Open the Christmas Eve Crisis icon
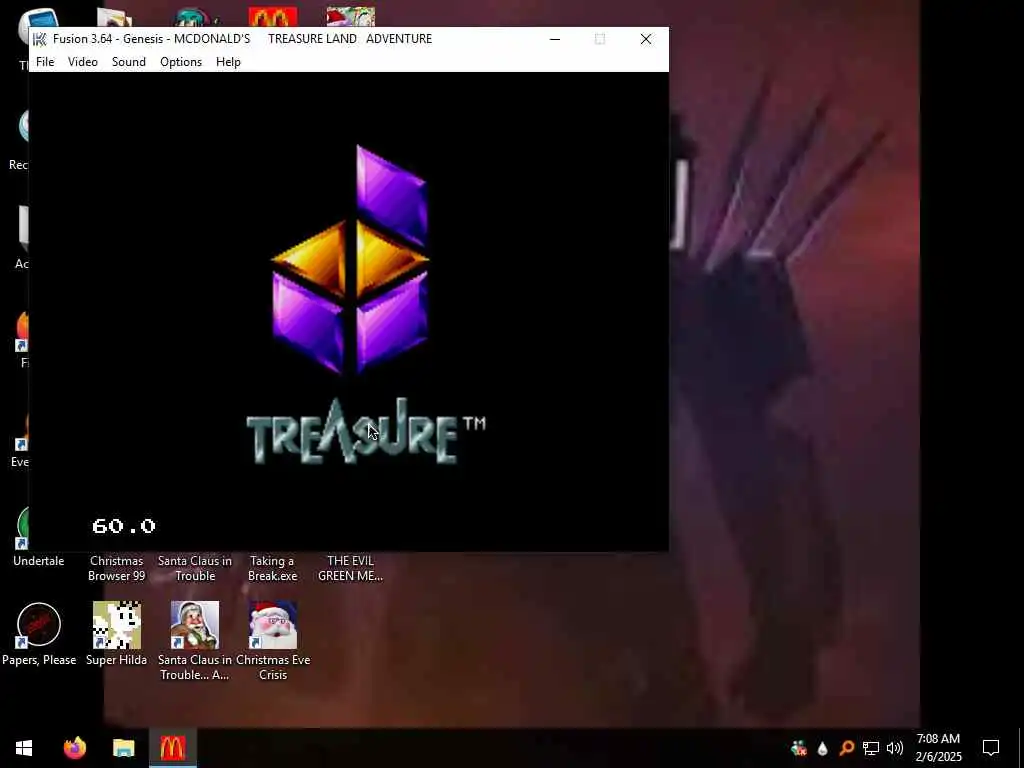Screen dimensions: 1024x768 point(273,625)
